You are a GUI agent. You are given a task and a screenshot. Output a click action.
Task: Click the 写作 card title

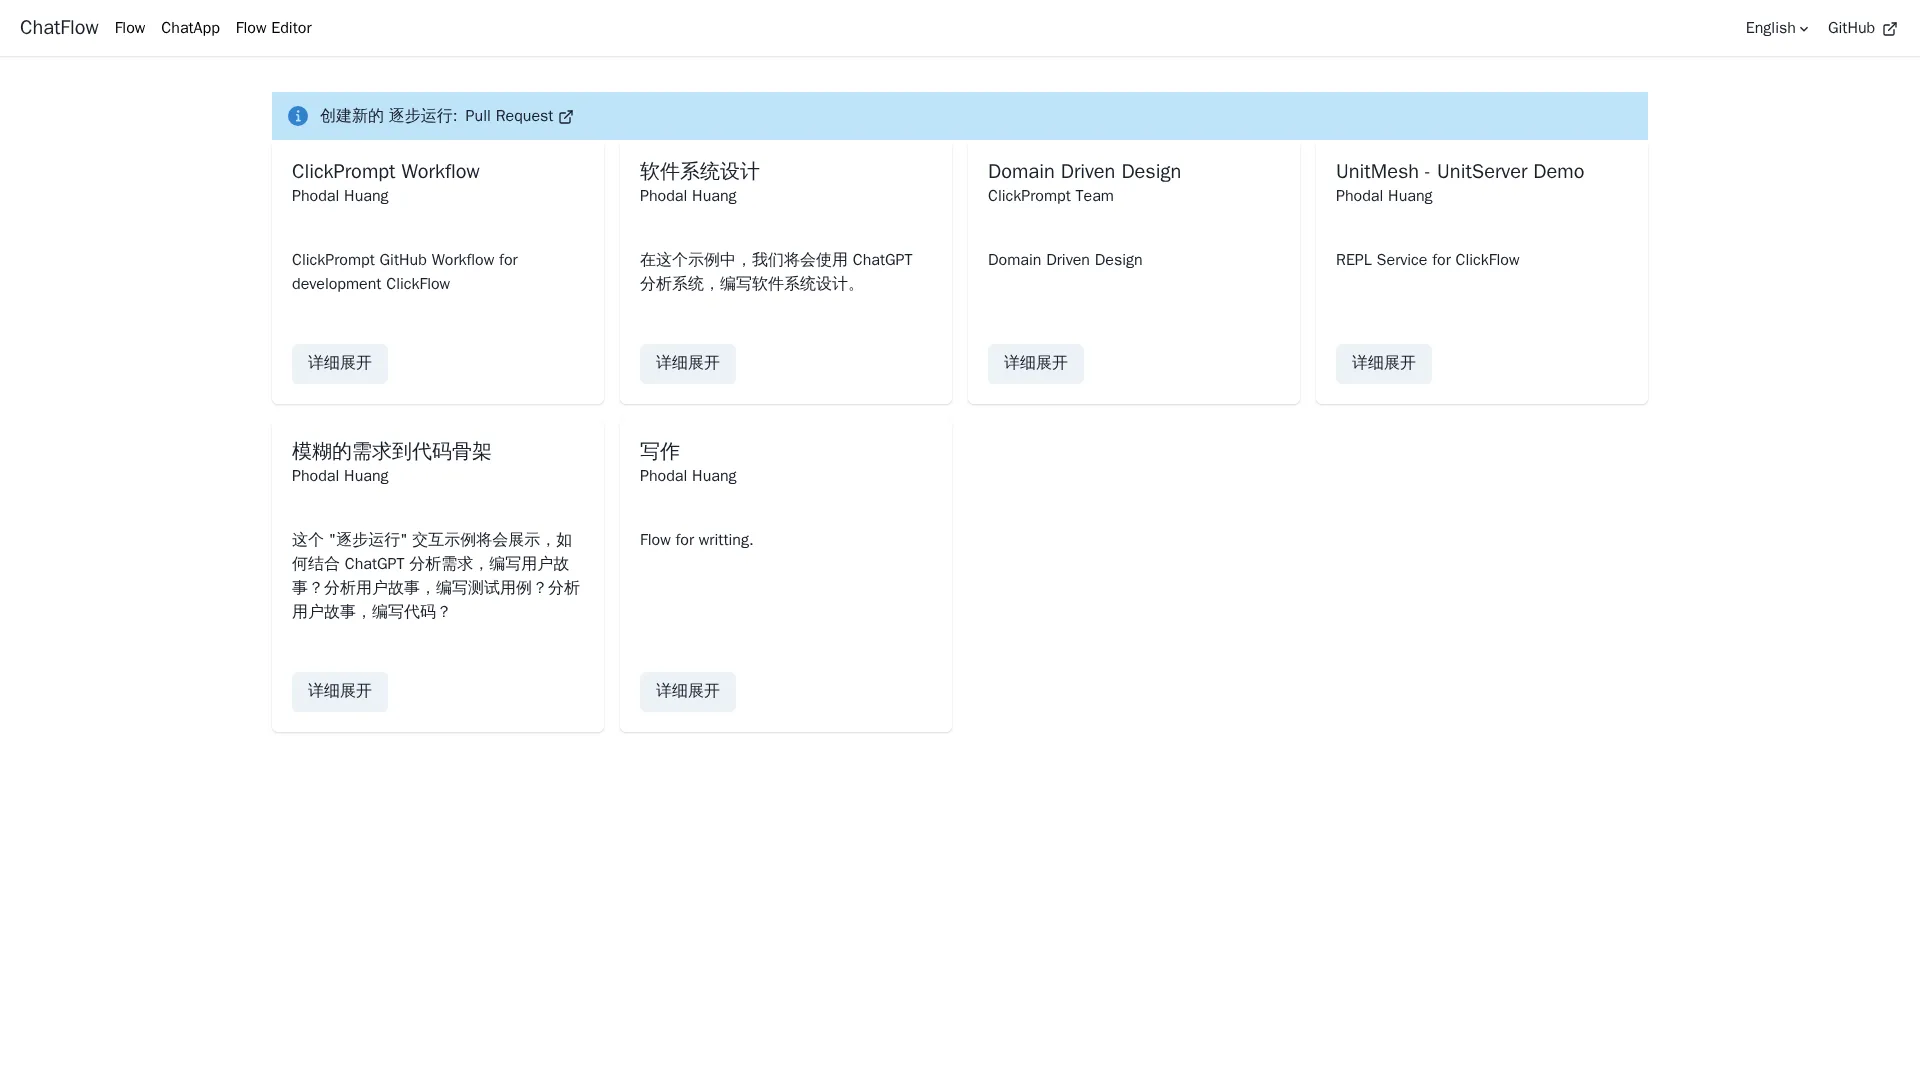tap(660, 452)
